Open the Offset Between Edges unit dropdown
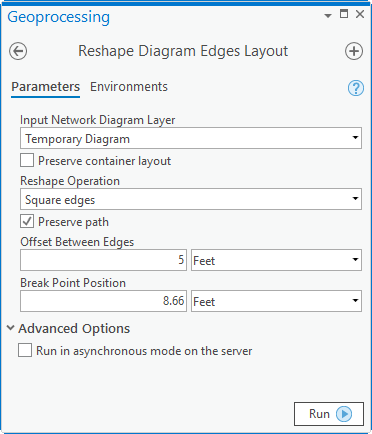Screen dimensions: 372x434 tap(276, 260)
